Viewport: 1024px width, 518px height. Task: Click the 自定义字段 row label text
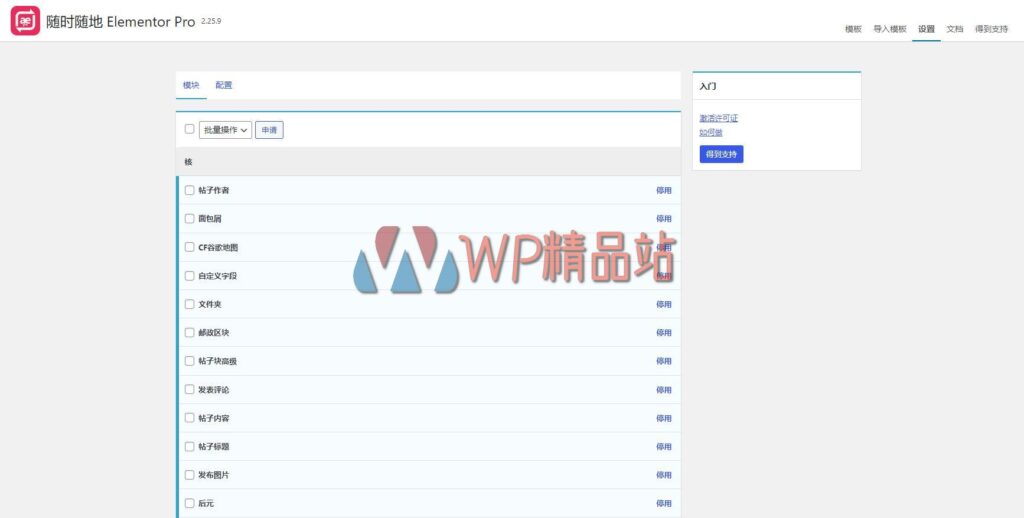(x=217, y=276)
